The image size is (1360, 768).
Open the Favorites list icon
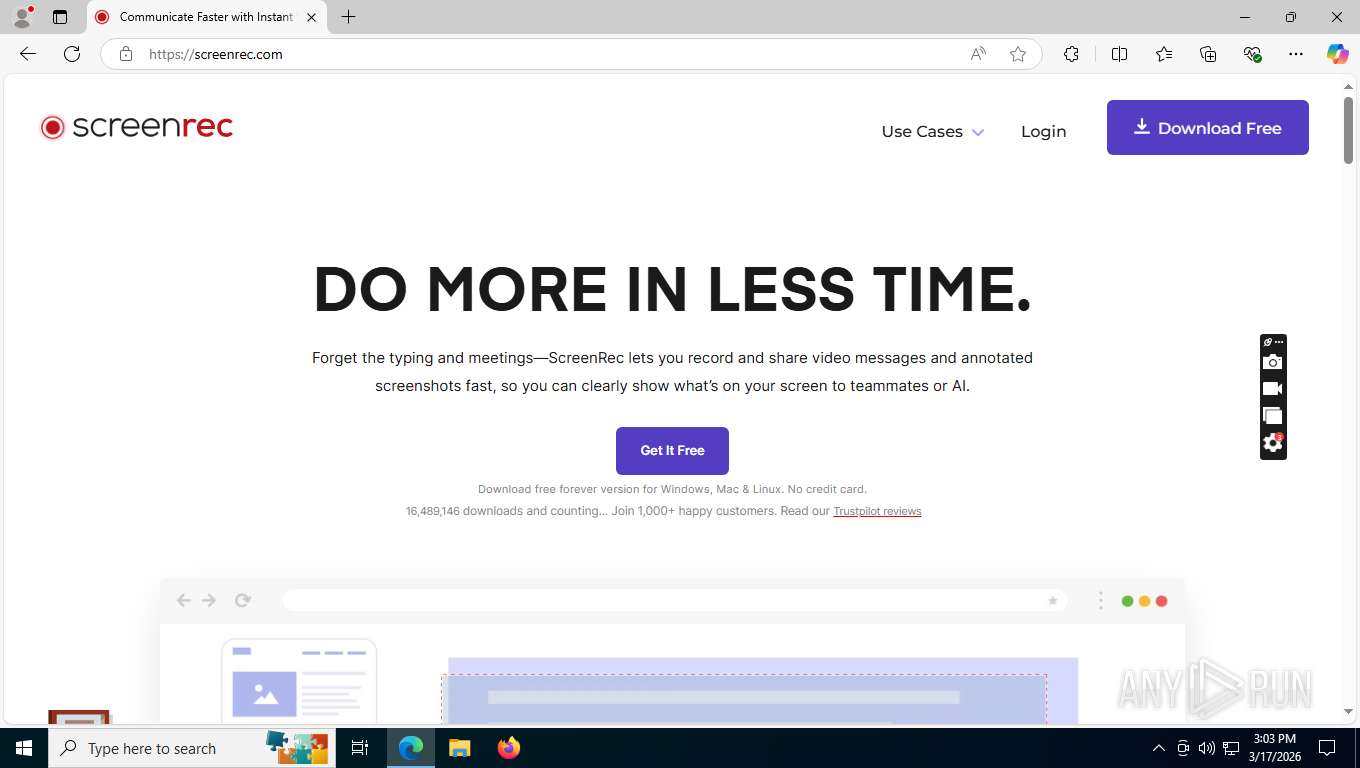point(1164,54)
